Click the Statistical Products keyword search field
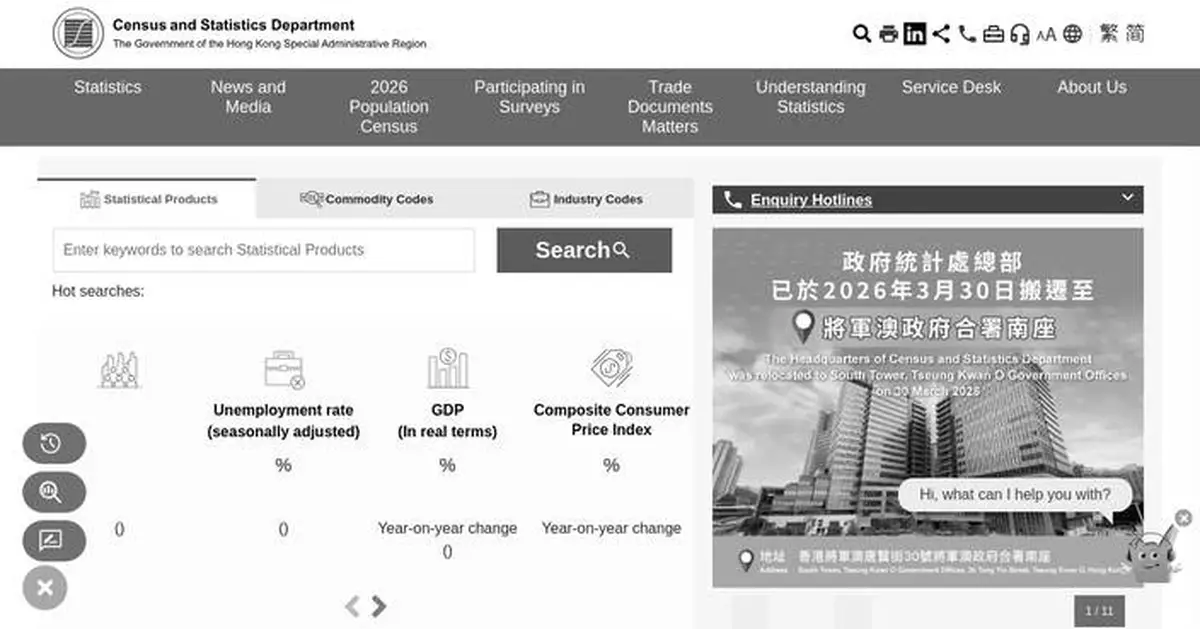The image size is (1200, 629). [264, 250]
